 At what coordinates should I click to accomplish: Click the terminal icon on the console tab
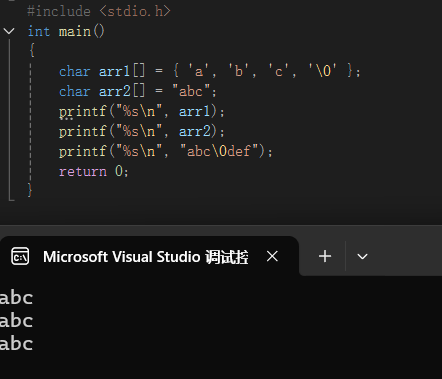(x=20, y=256)
